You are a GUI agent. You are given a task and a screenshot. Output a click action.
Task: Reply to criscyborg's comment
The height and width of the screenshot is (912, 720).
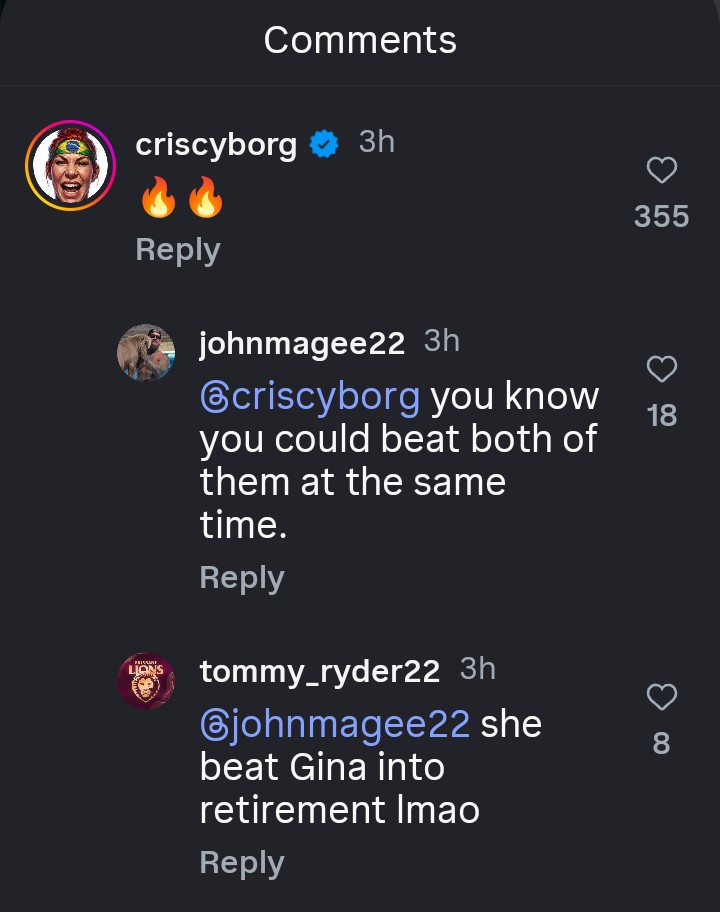(x=178, y=250)
